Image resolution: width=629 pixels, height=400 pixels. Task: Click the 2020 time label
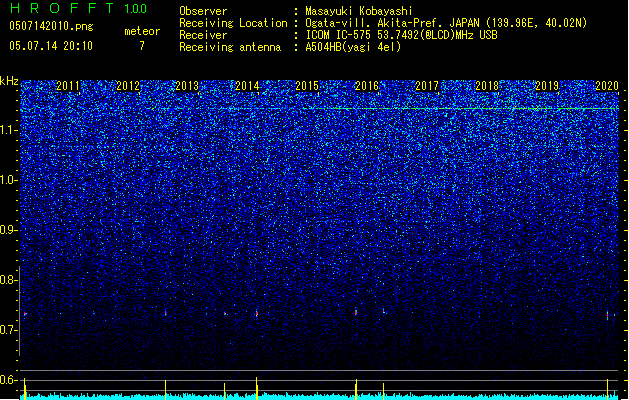click(607, 86)
